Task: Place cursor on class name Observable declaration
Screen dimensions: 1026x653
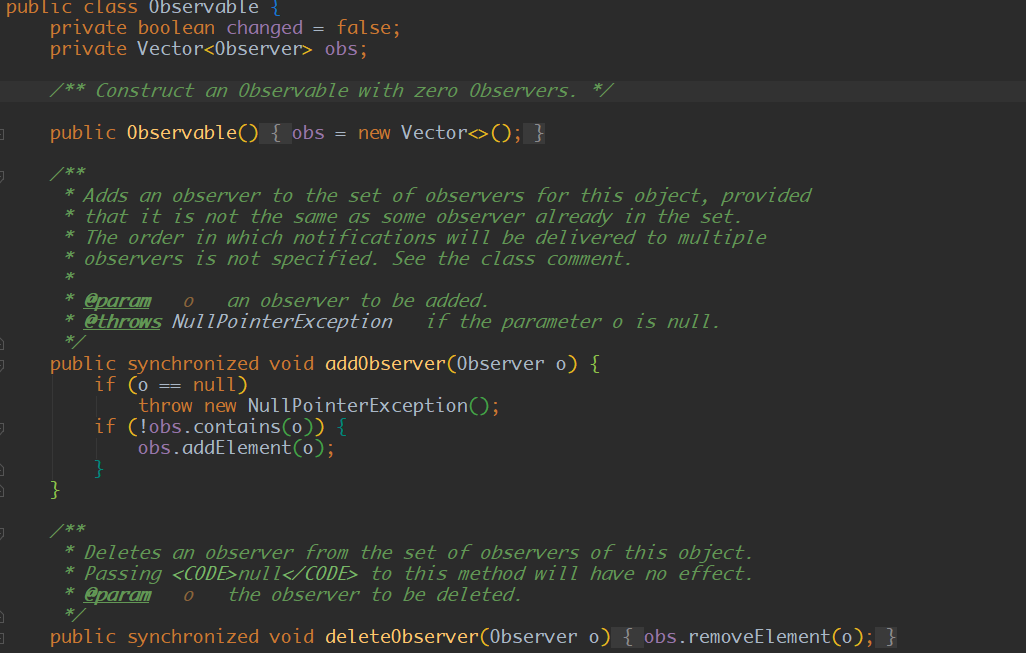Action: click(203, 7)
